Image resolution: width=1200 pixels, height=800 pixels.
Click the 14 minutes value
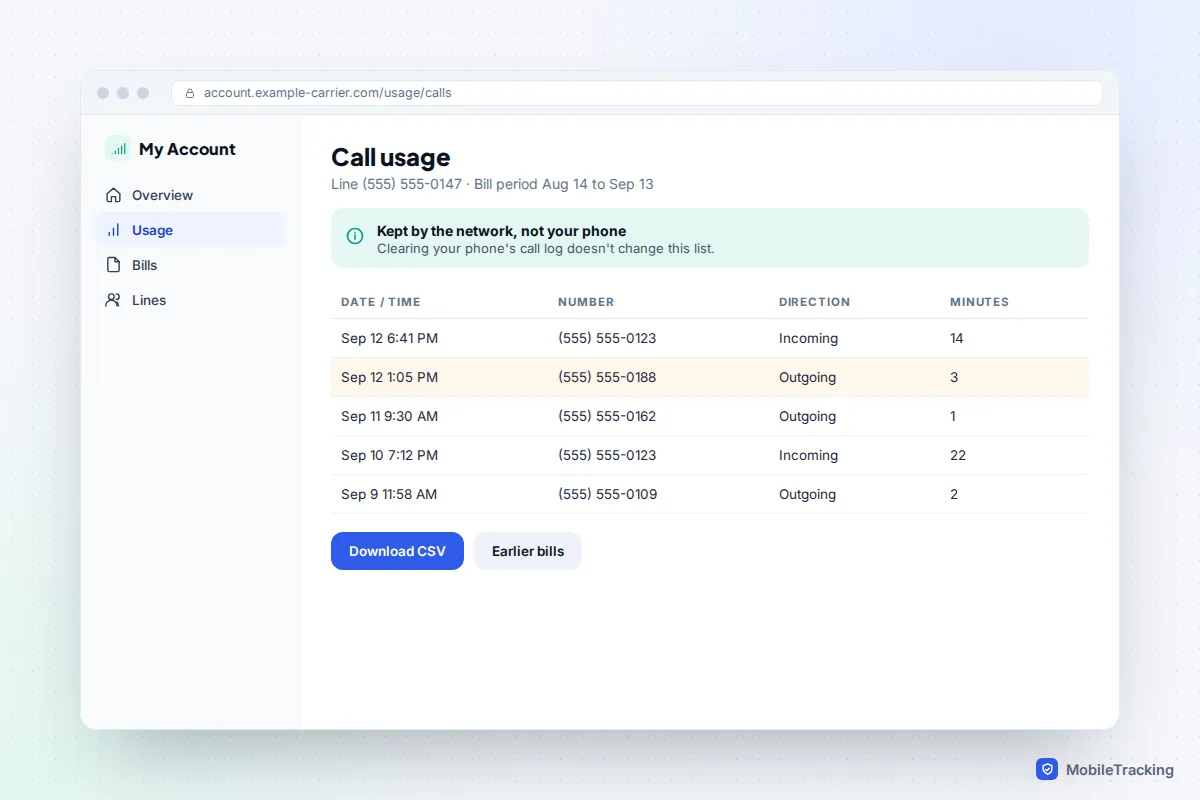tap(957, 338)
